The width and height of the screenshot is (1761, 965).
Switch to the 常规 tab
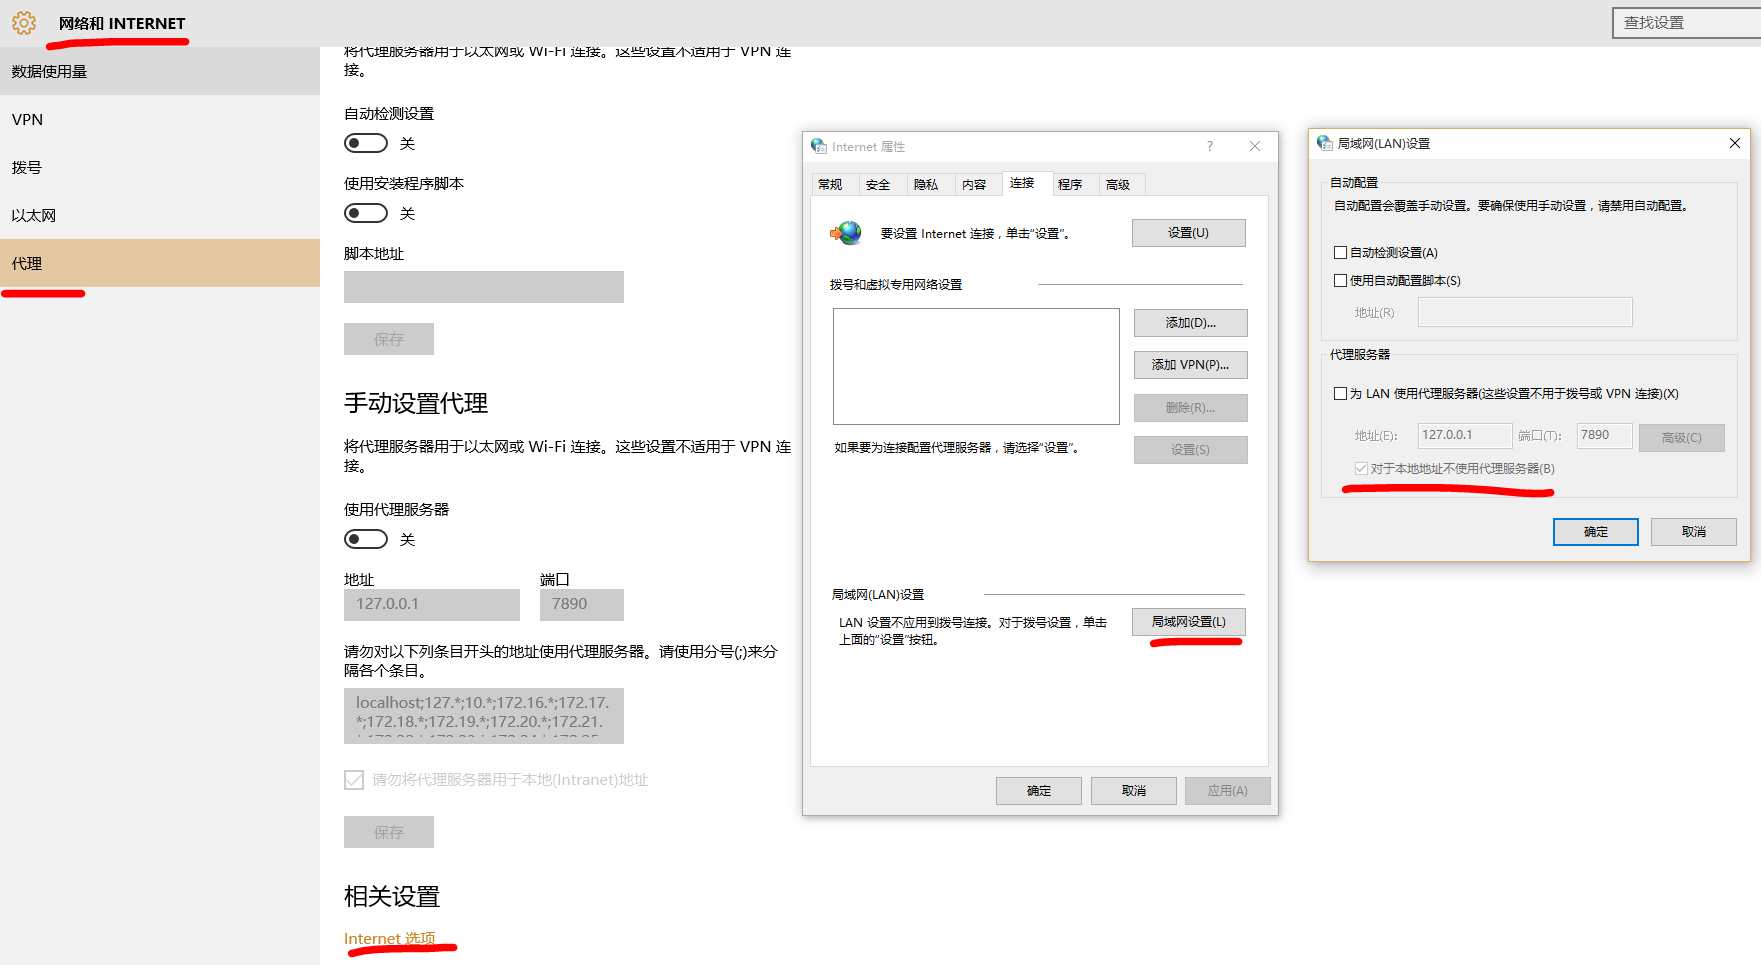tap(832, 184)
